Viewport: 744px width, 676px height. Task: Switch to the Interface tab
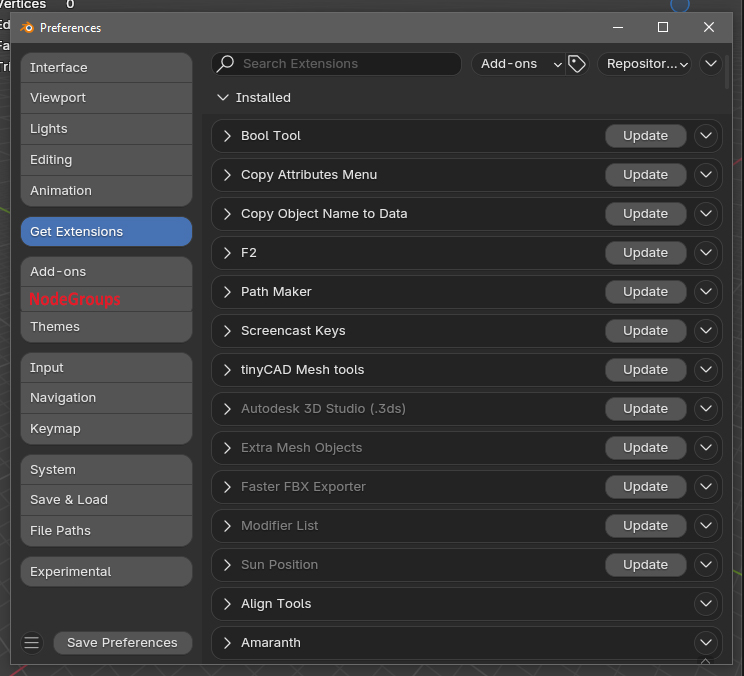[106, 67]
